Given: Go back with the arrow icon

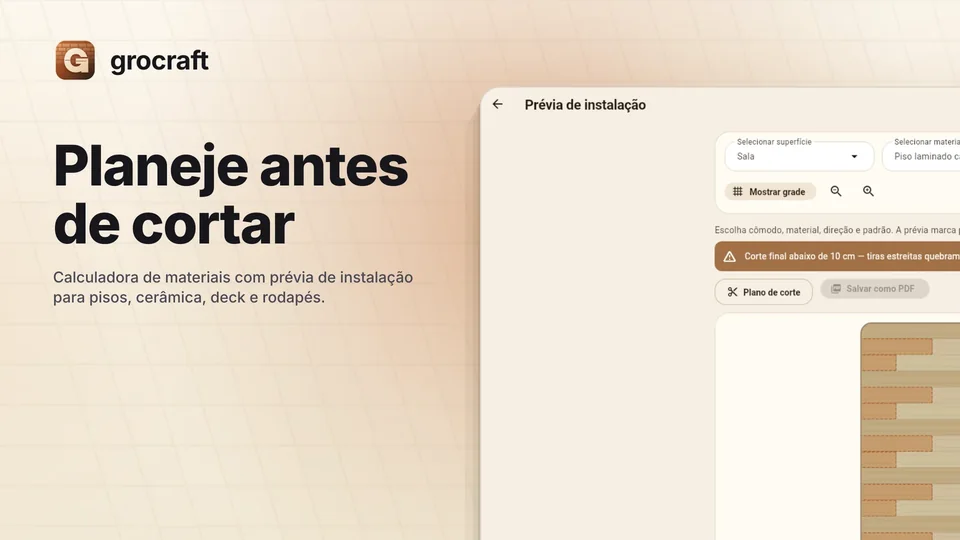Looking at the screenshot, I should pos(498,105).
